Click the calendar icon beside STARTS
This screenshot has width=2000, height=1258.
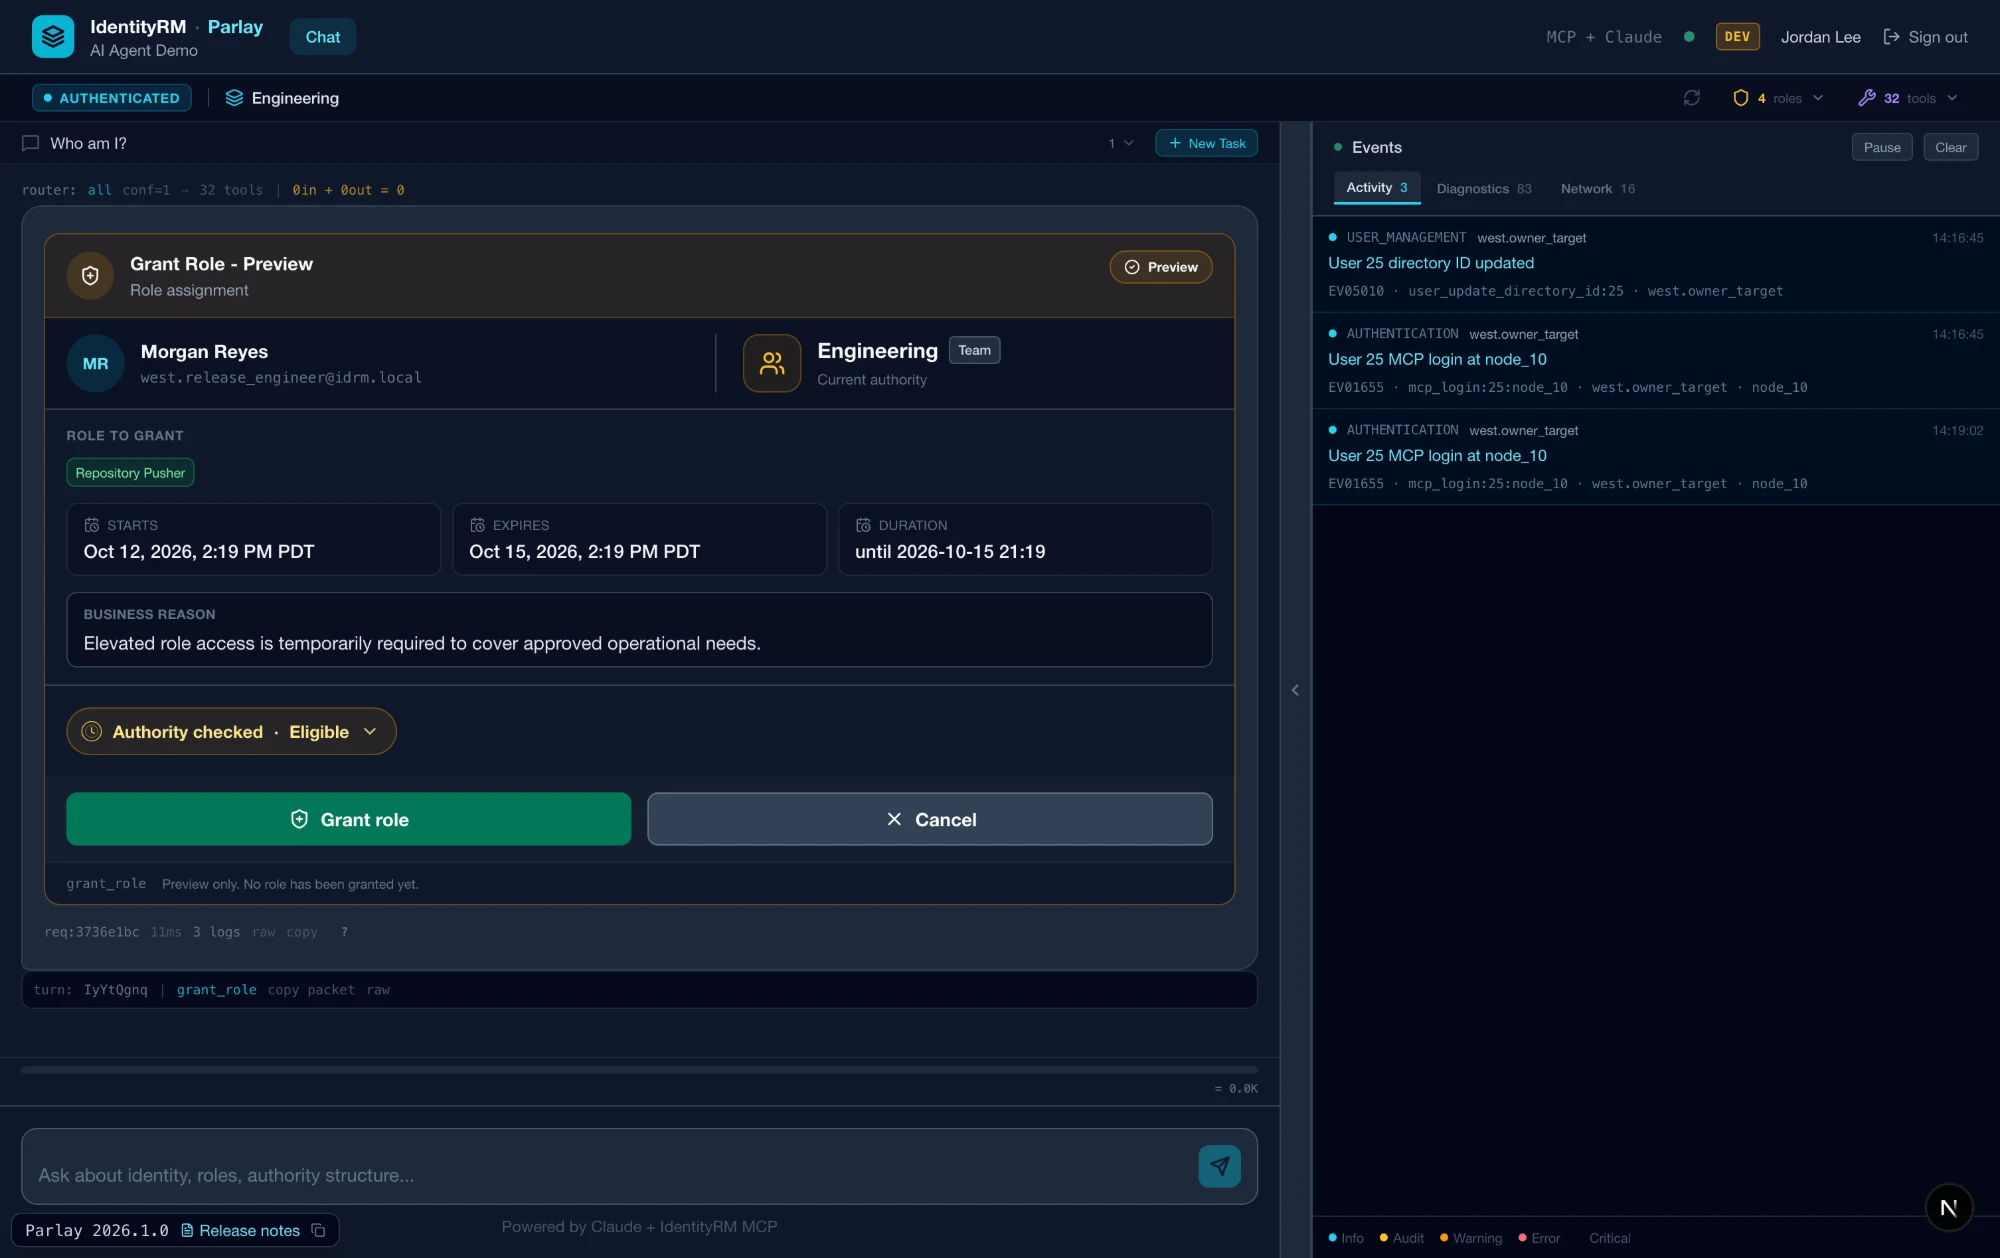pos(92,525)
